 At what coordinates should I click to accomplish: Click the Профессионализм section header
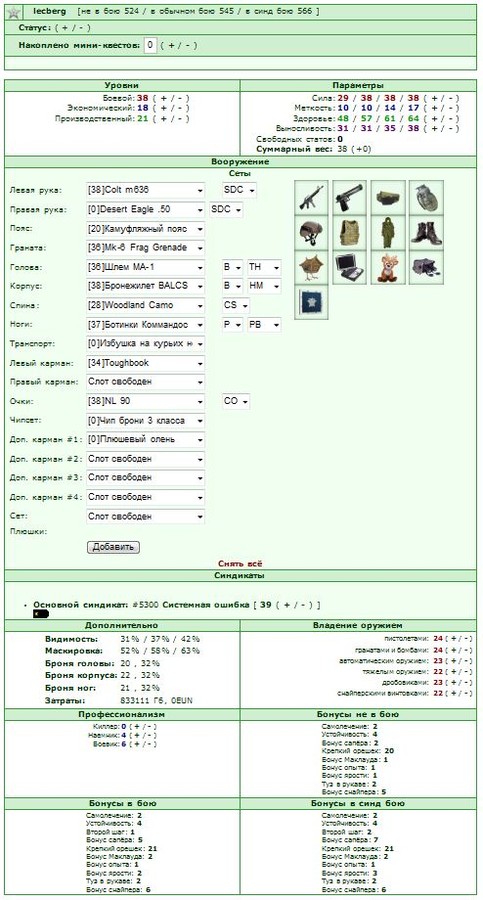click(122, 715)
